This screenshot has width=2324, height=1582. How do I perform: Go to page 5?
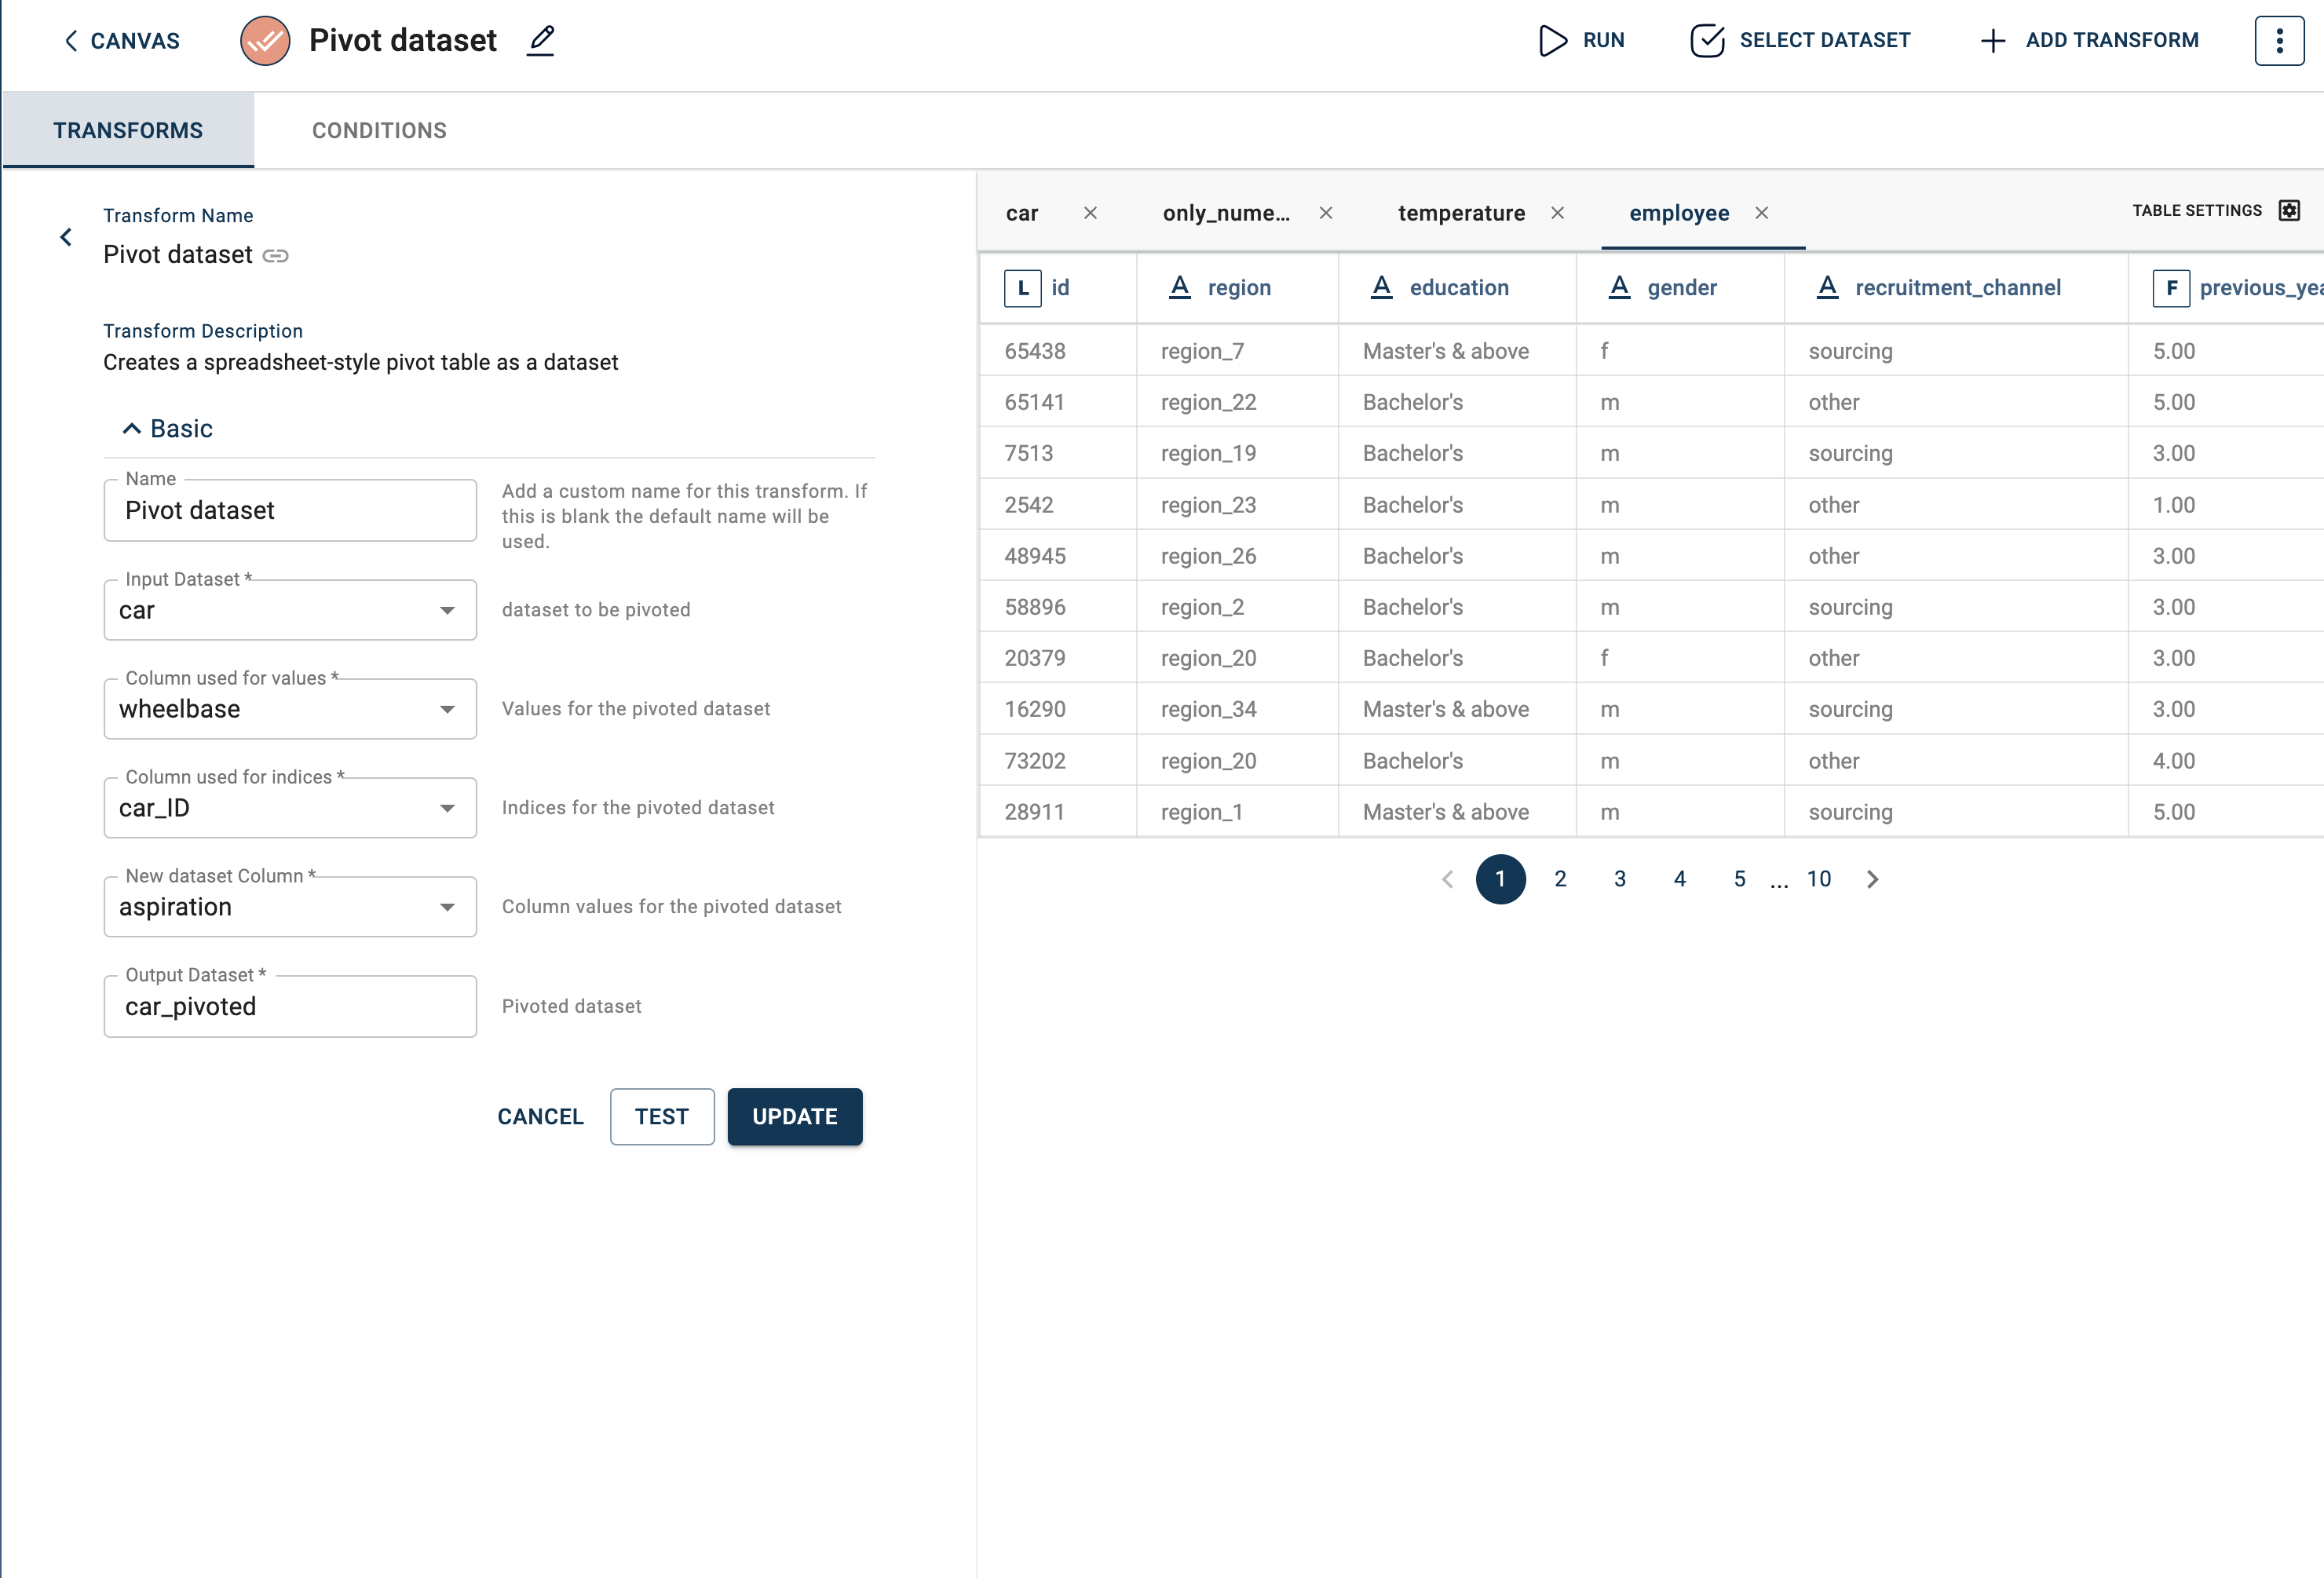pyautogui.click(x=1740, y=880)
